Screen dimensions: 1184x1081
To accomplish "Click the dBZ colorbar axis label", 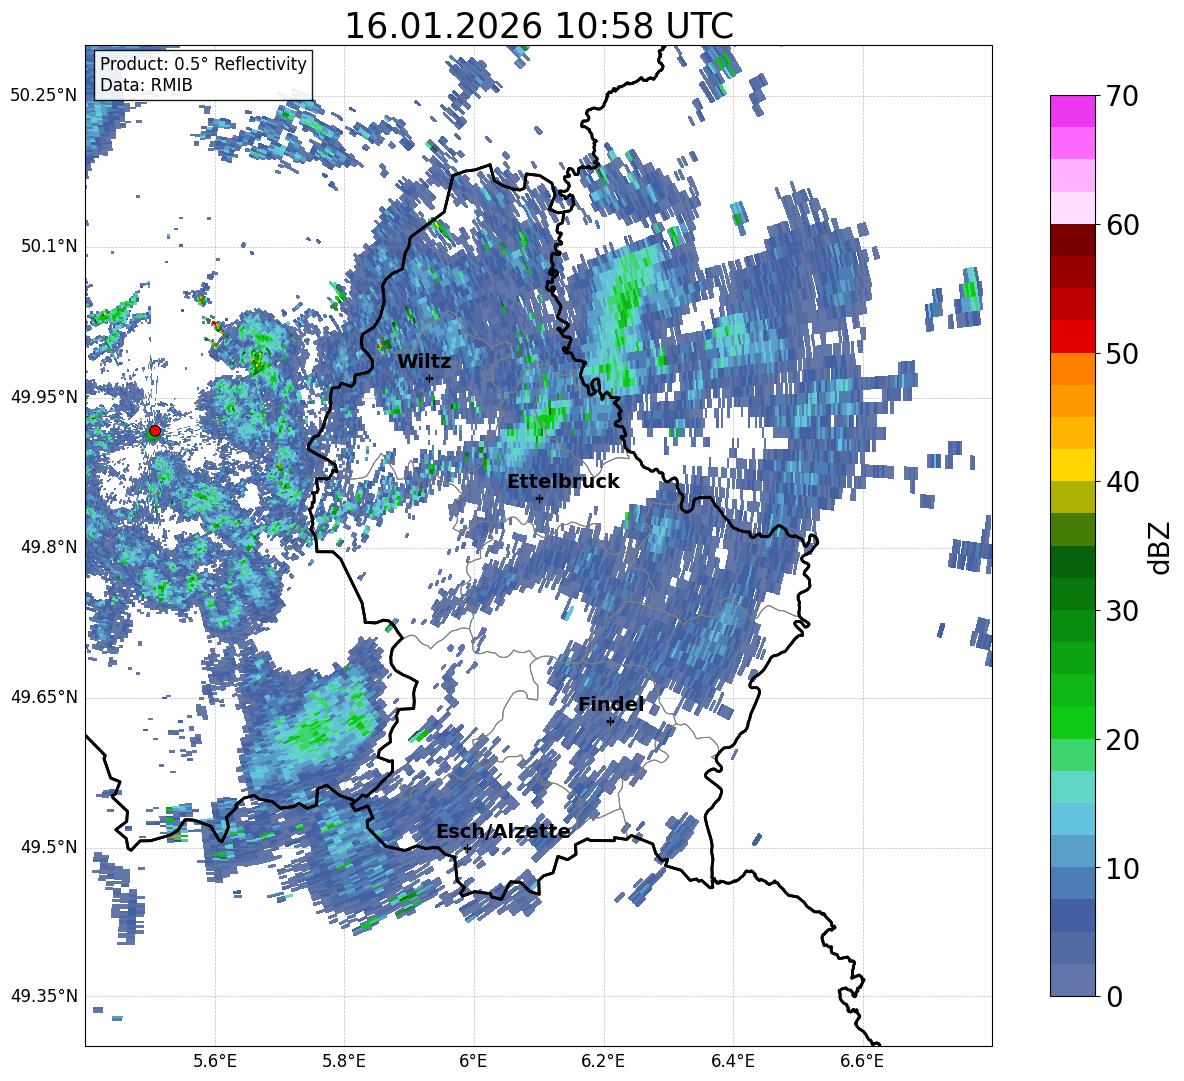I will [1161, 547].
